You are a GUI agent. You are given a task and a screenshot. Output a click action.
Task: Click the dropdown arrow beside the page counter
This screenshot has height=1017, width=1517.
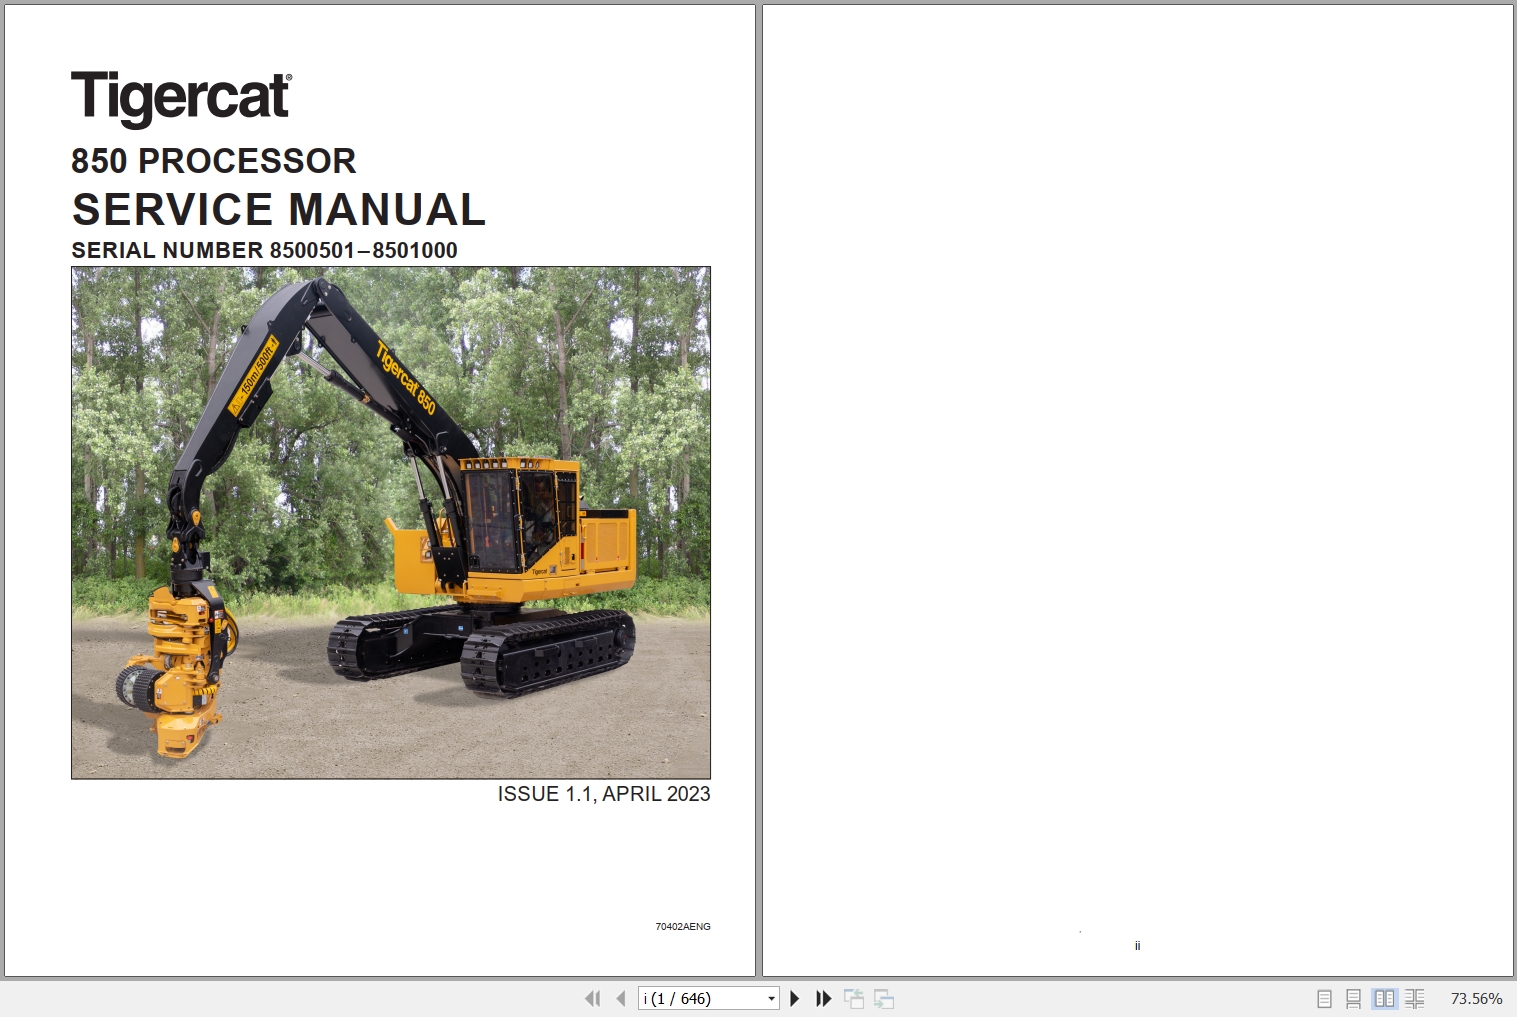click(x=771, y=998)
